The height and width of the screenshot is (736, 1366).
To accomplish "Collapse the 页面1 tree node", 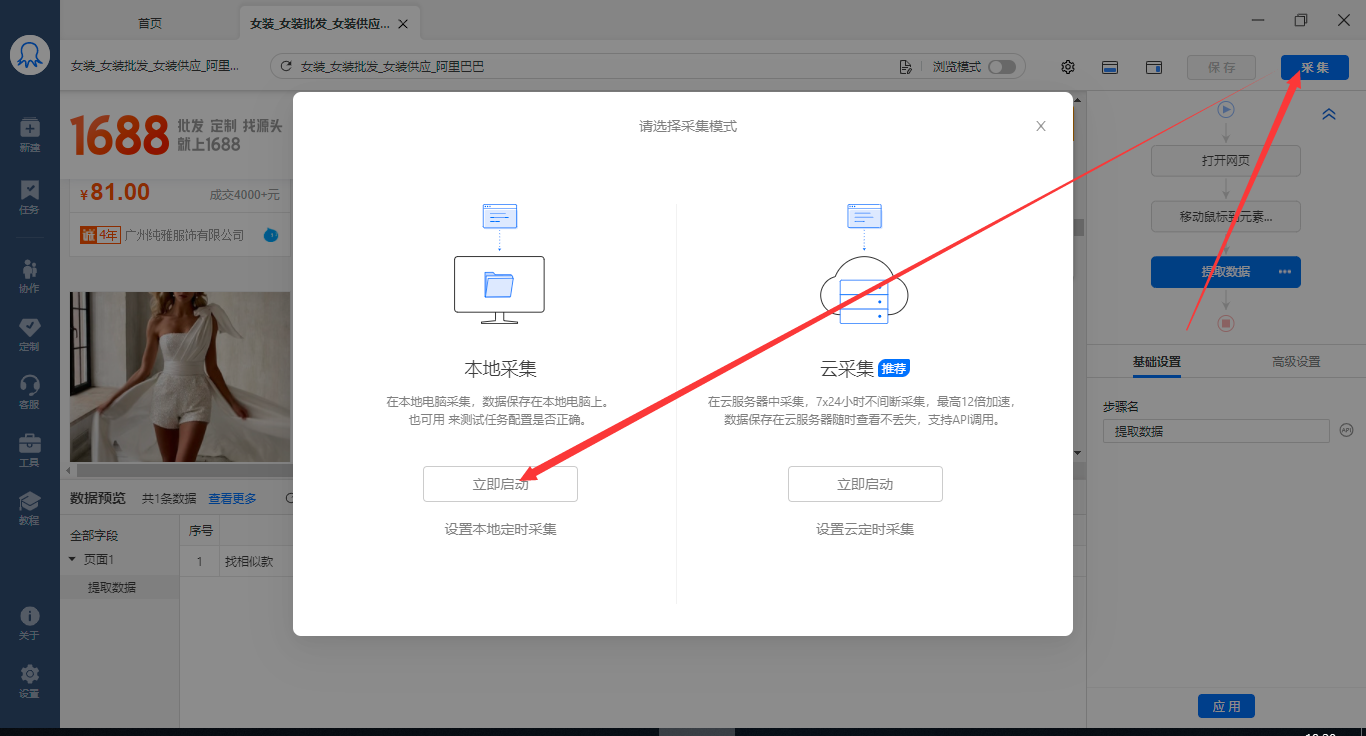I will click(x=72, y=559).
